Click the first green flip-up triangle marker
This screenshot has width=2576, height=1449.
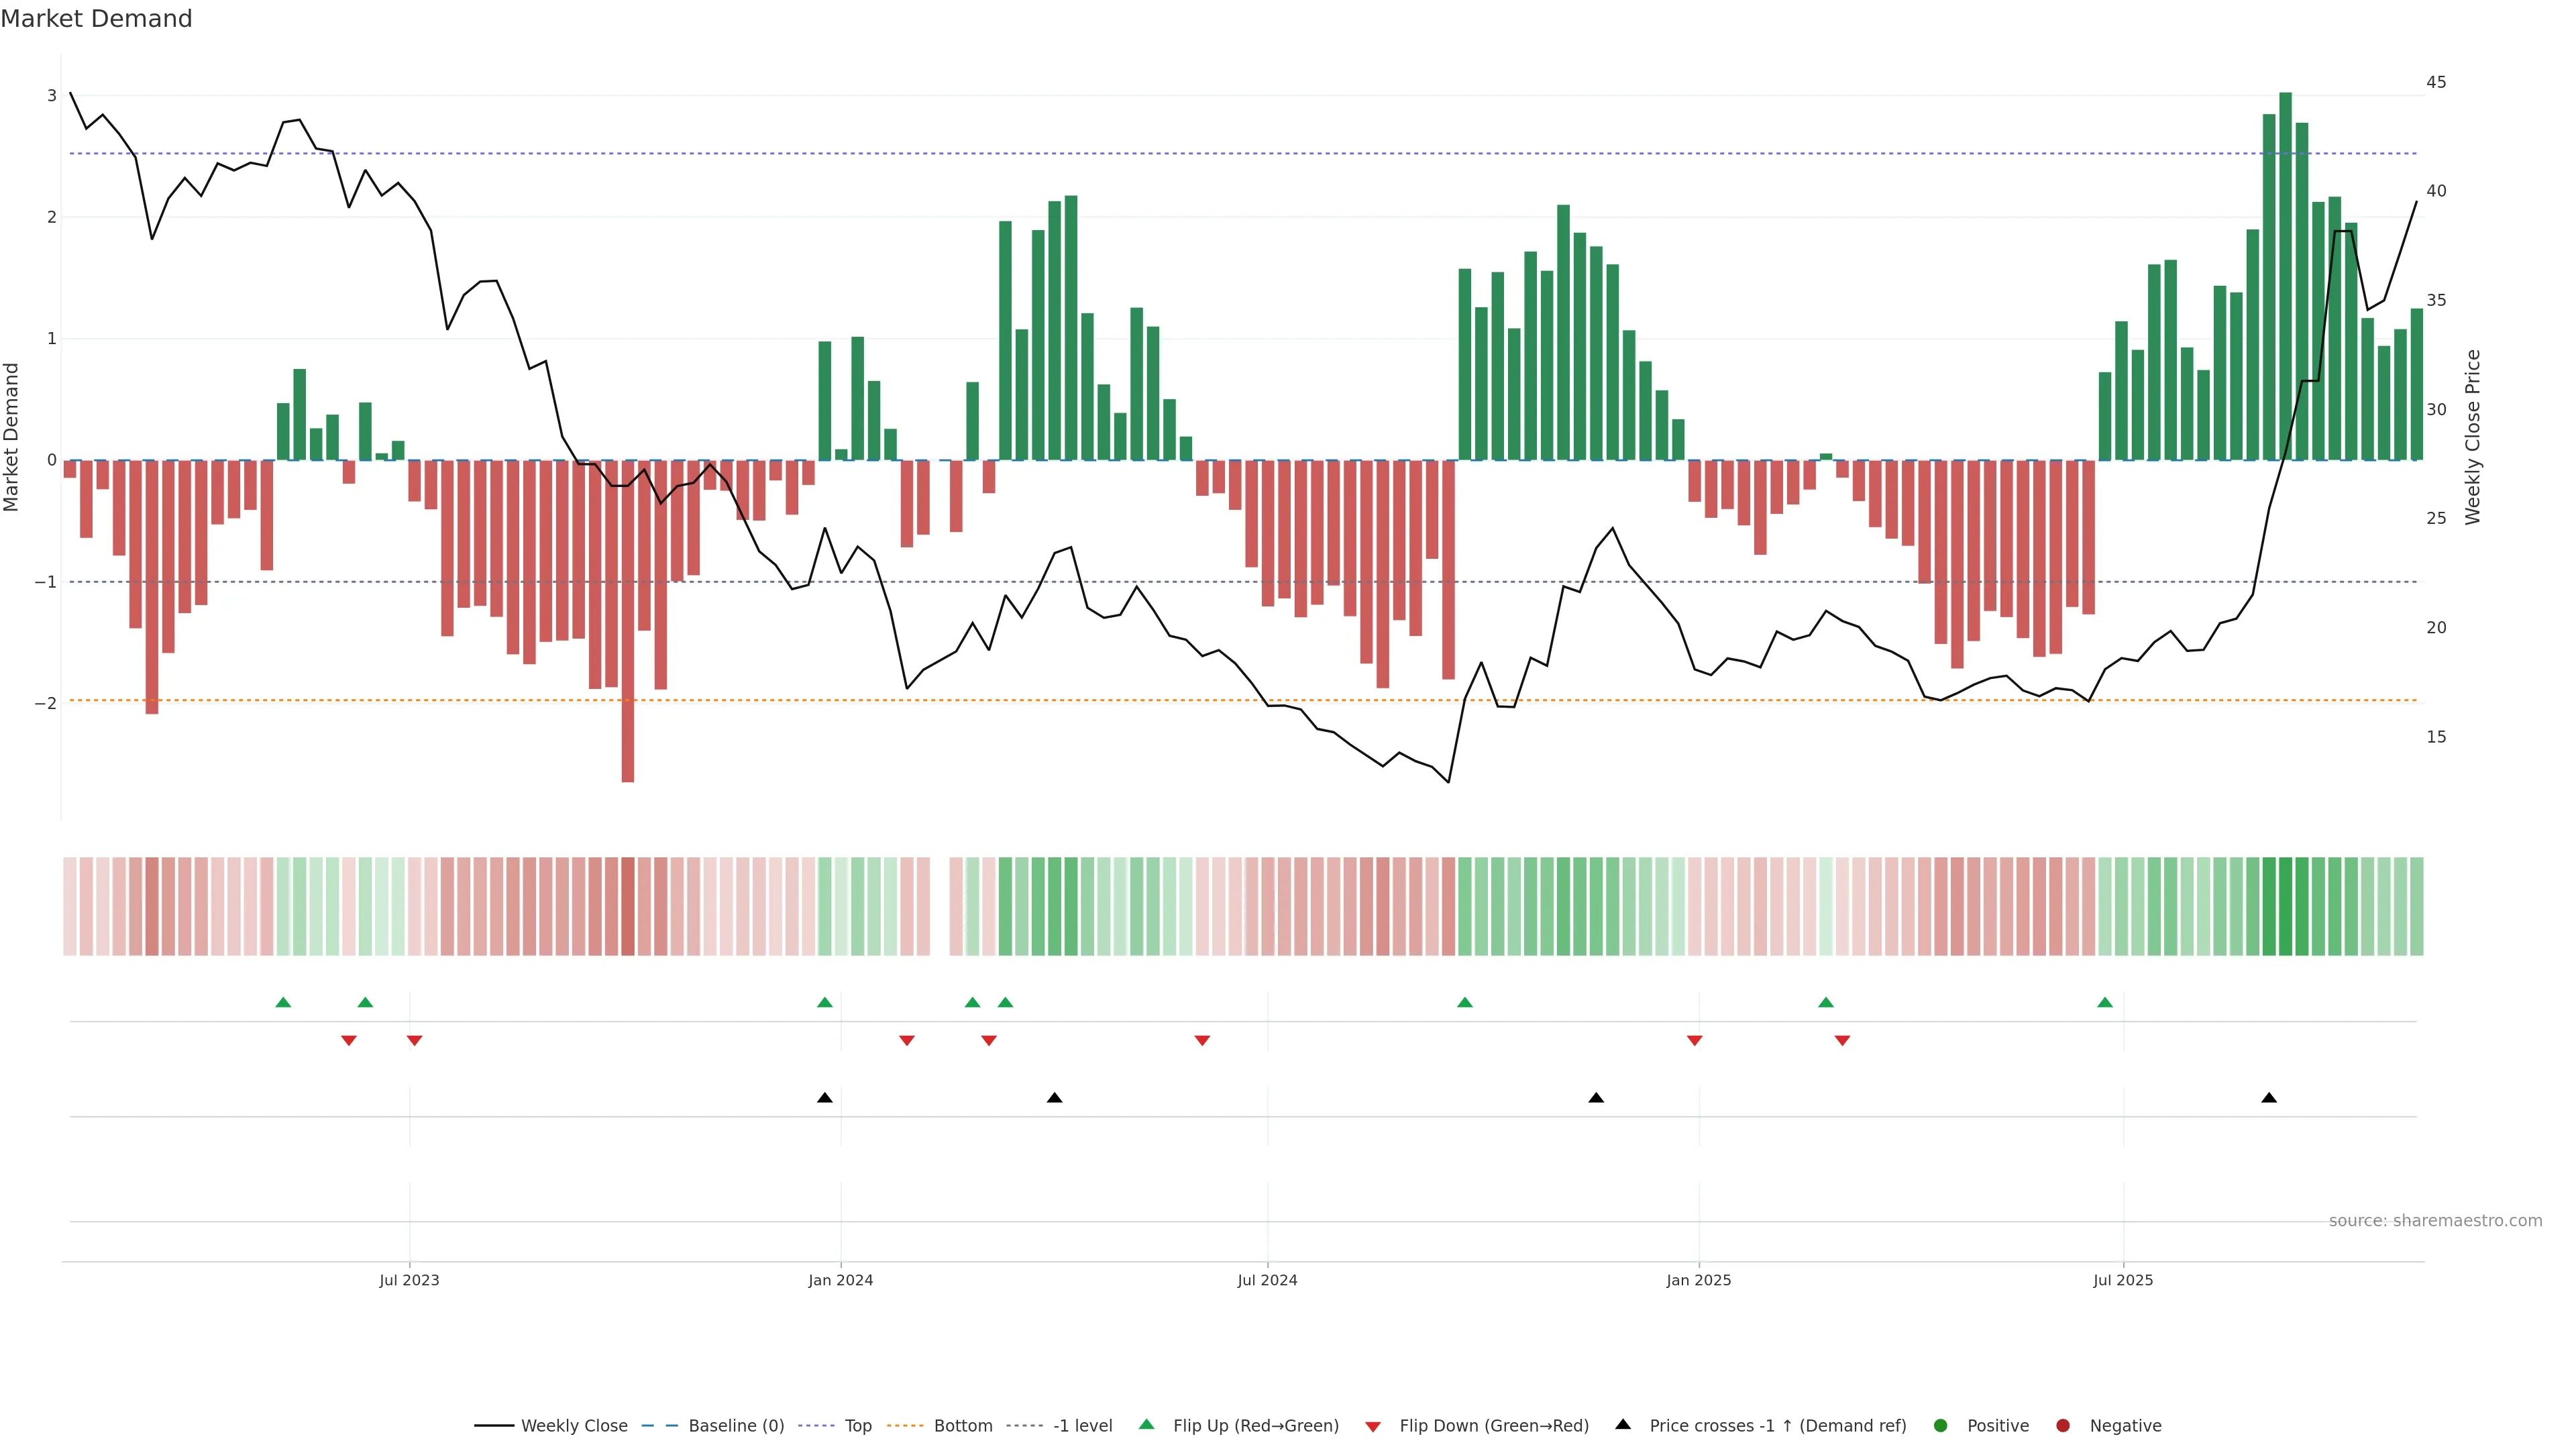283,1003
